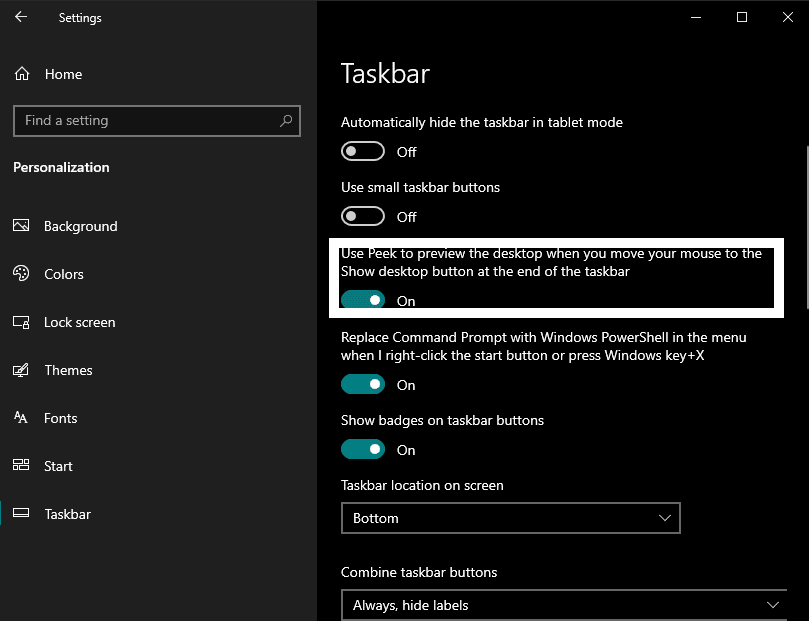The width and height of the screenshot is (809, 621).
Task: Disable Show badges on taskbar buttons
Action: click(x=363, y=450)
